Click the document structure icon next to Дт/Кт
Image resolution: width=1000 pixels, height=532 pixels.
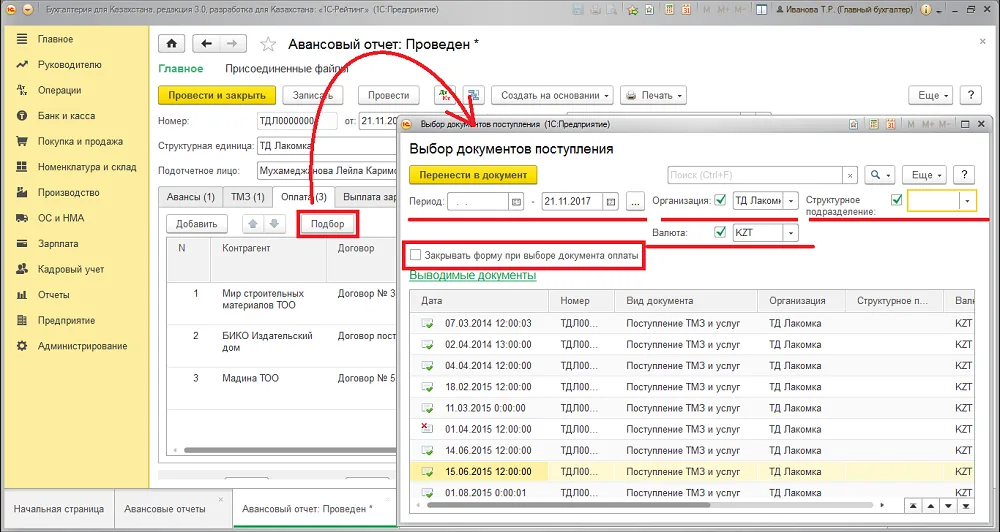point(473,95)
